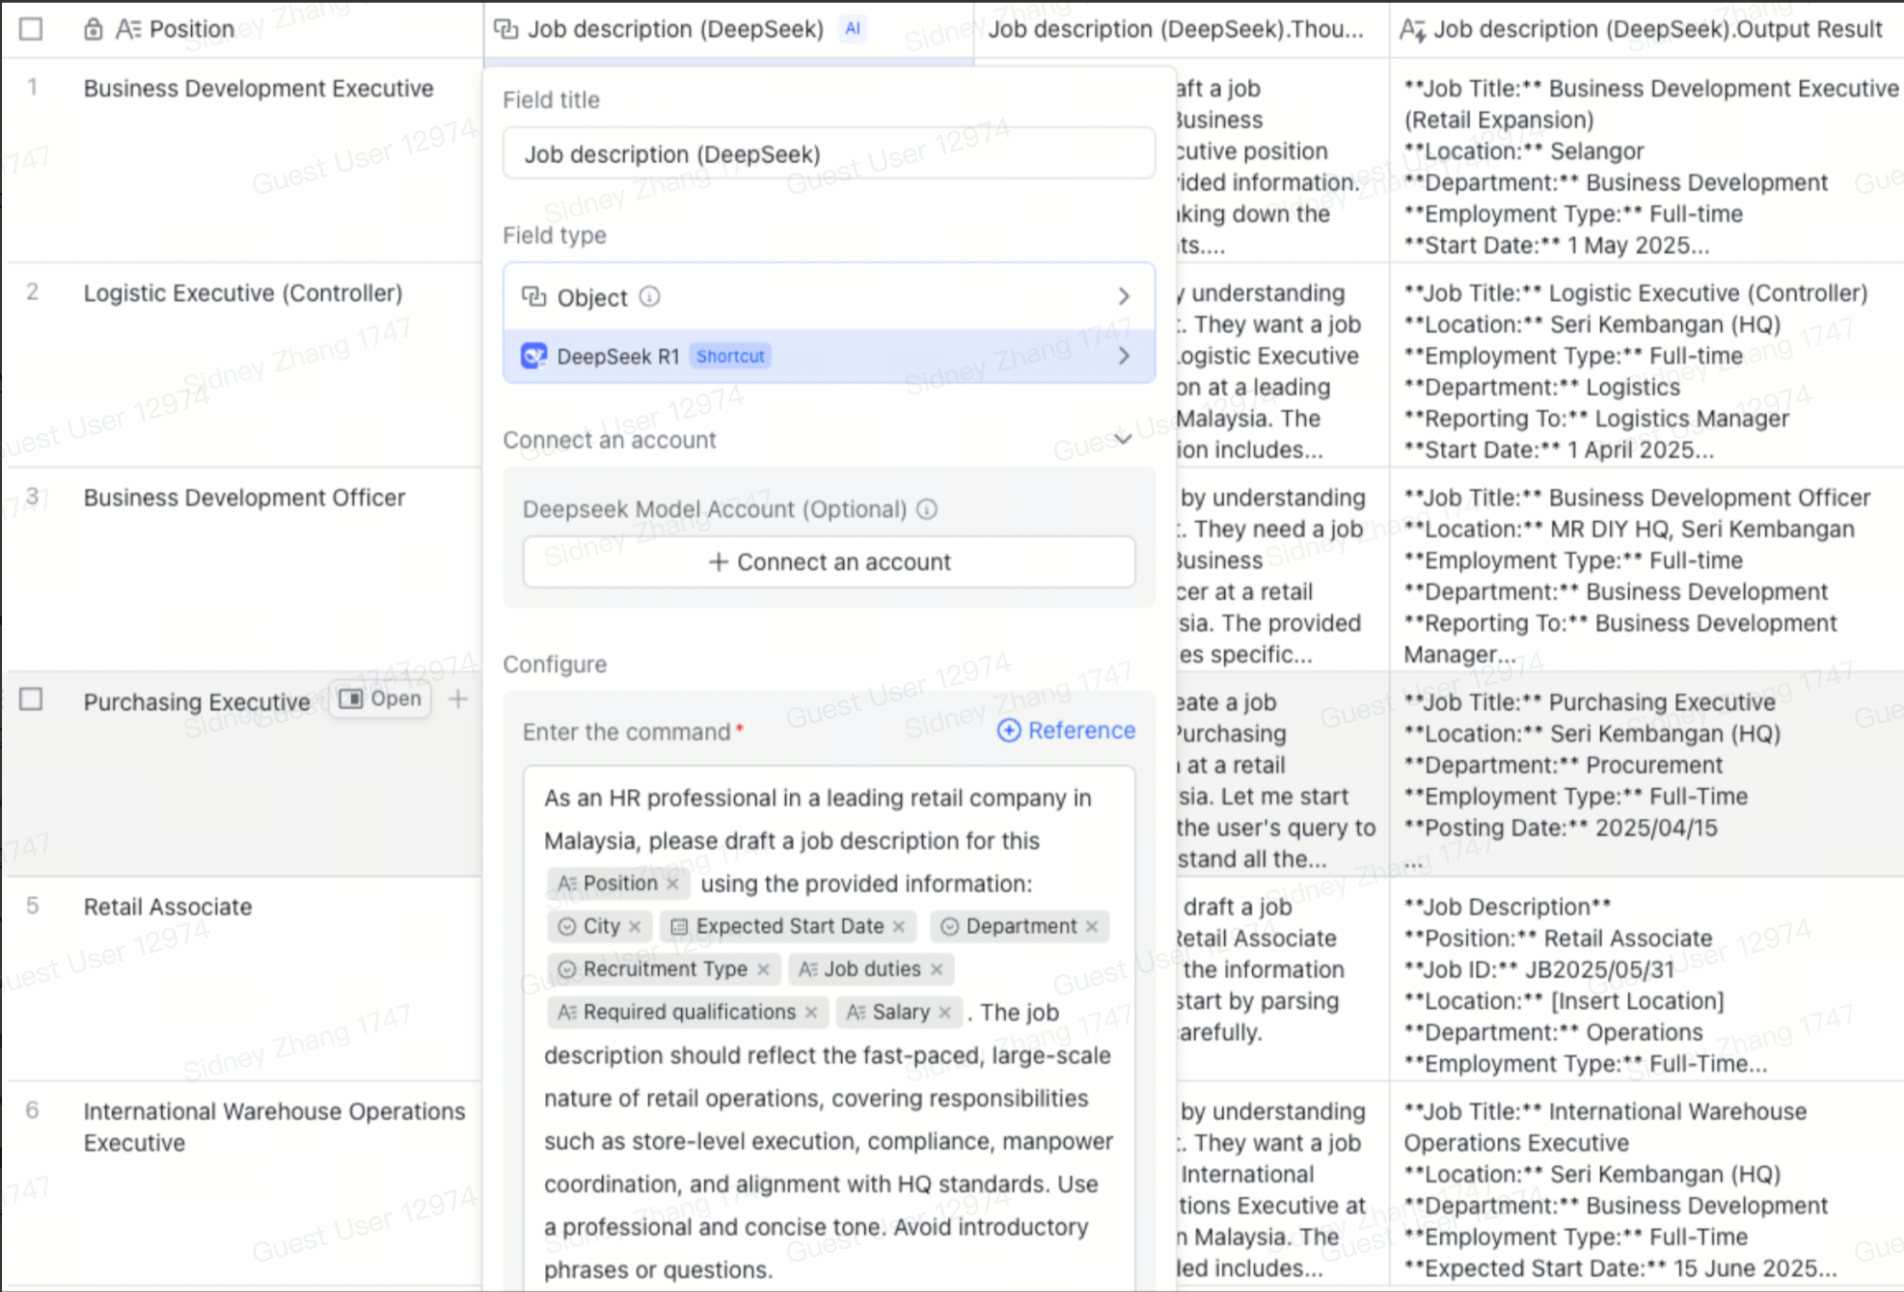Remove the City reference tag

[635, 927]
